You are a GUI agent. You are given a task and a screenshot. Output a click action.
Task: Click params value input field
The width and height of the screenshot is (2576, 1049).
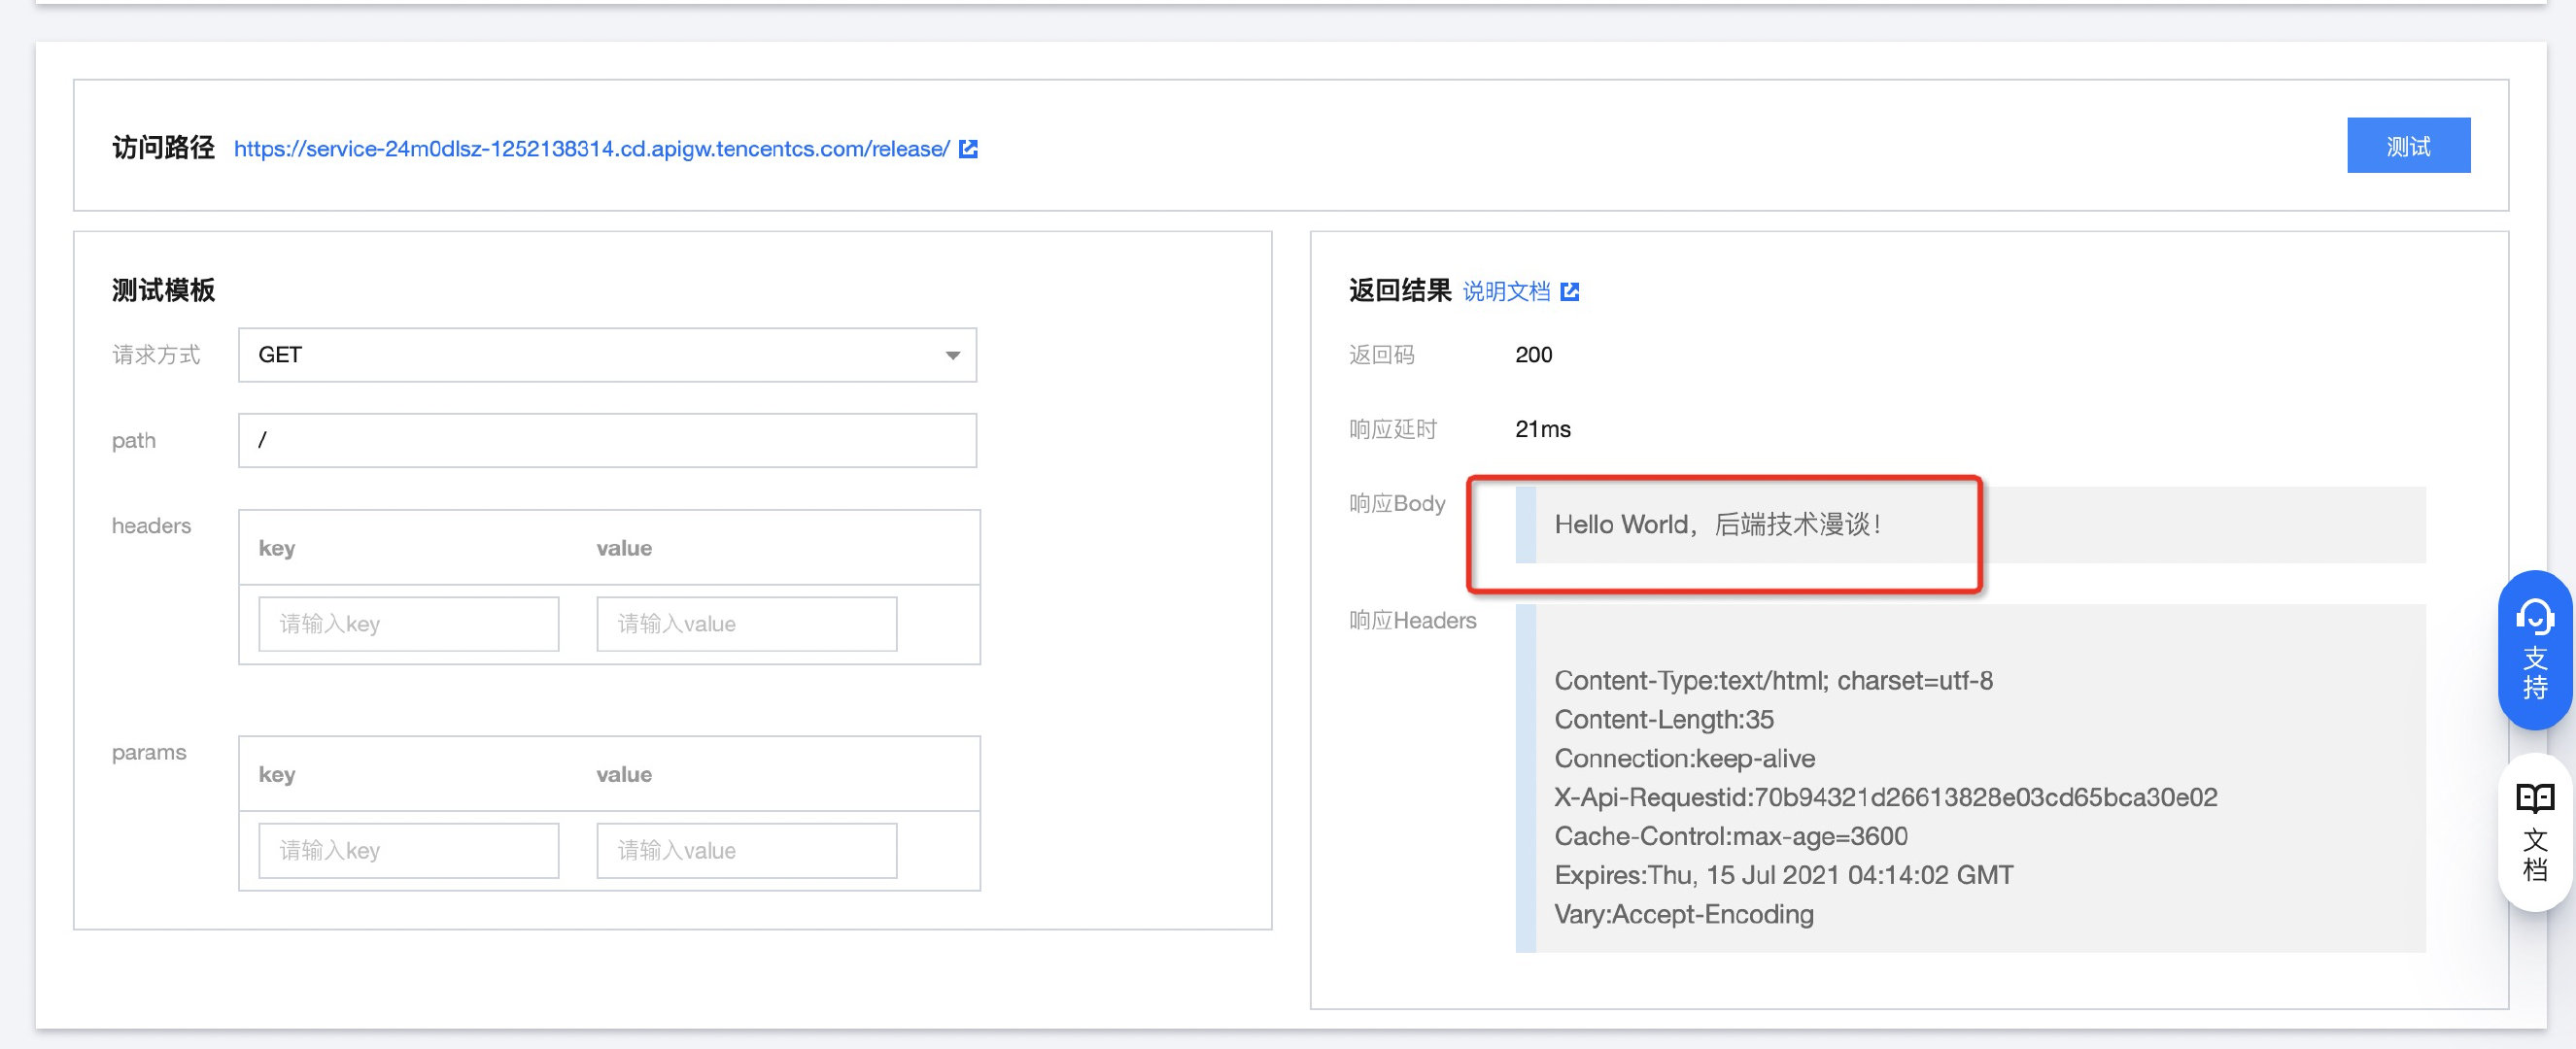(x=746, y=850)
